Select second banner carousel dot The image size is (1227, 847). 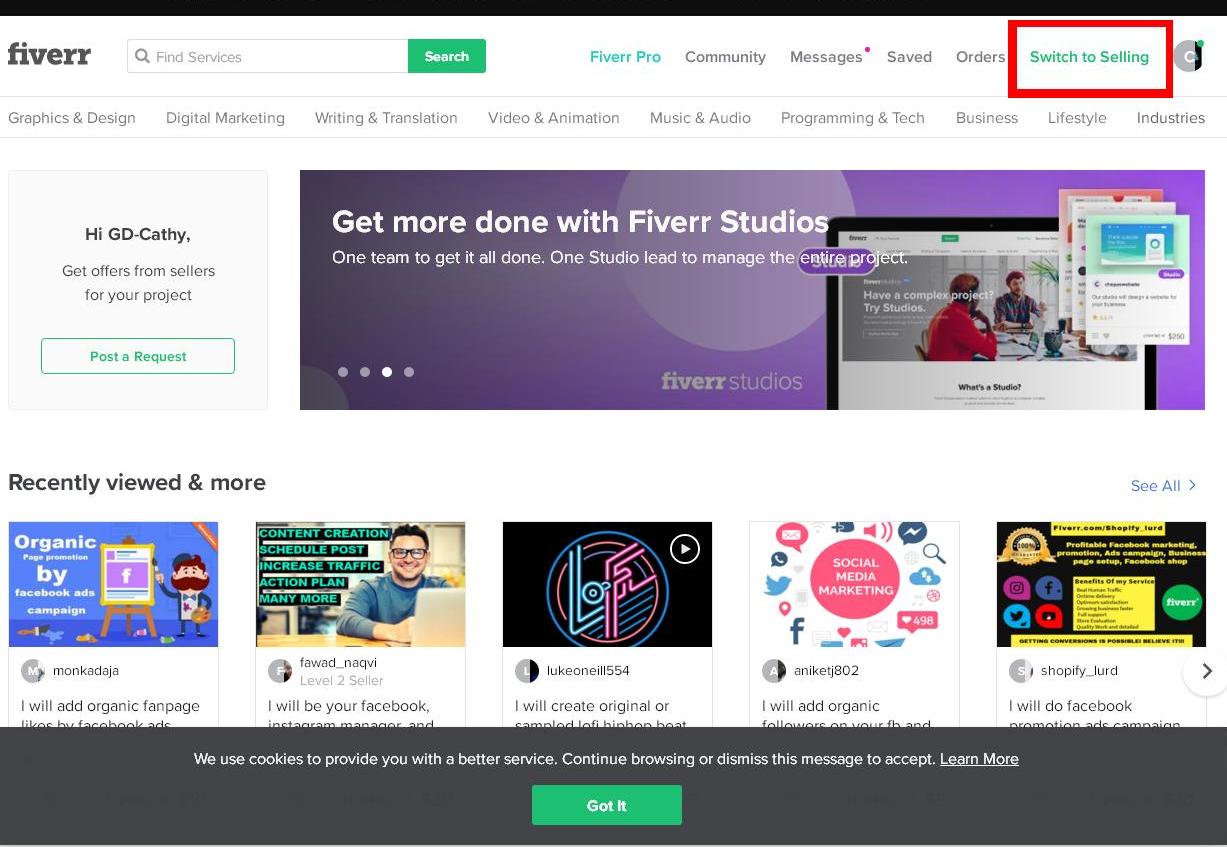tap(365, 372)
